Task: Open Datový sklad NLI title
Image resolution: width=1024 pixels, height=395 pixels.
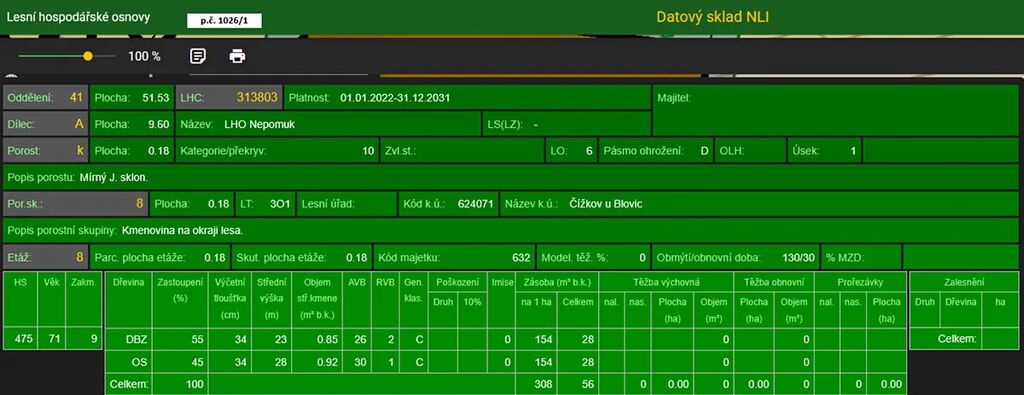Action: coord(712,17)
